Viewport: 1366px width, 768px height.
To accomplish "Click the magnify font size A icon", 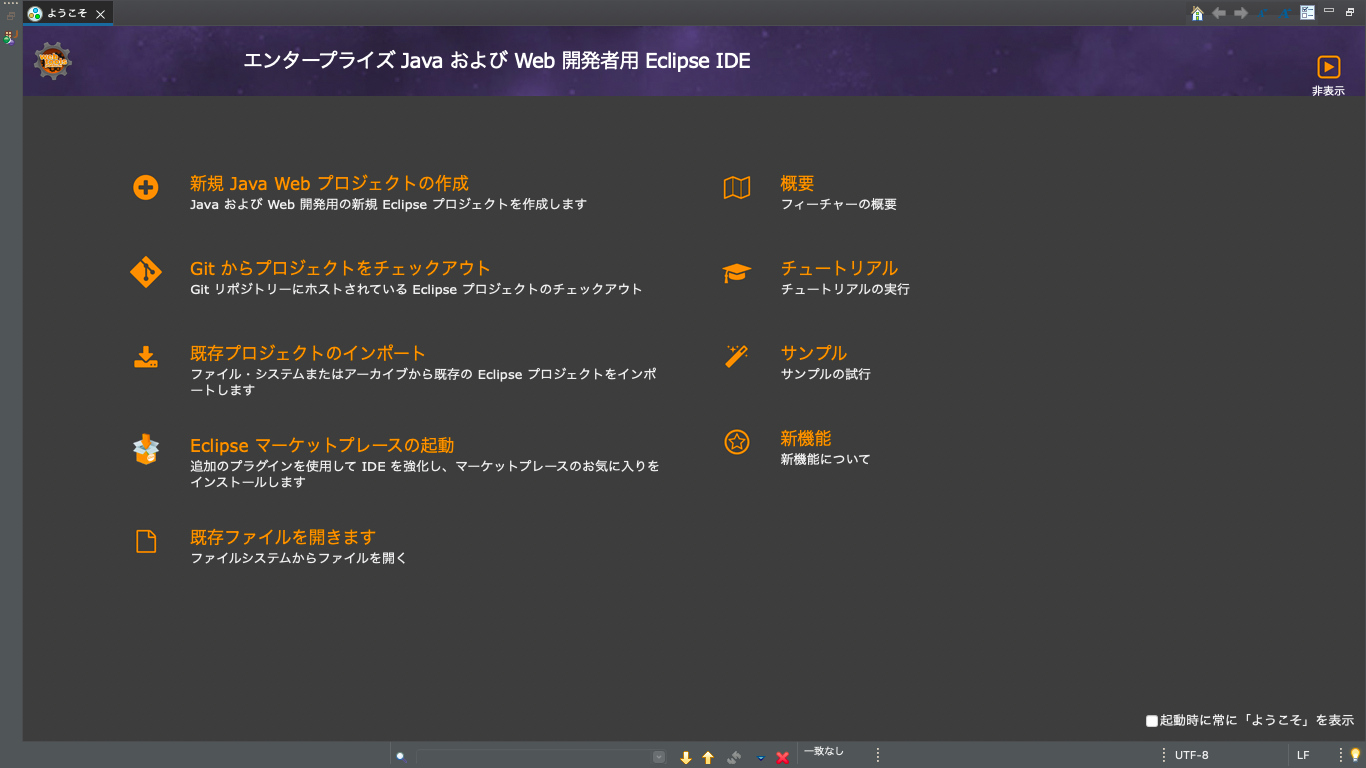I will (x=1285, y=13).
